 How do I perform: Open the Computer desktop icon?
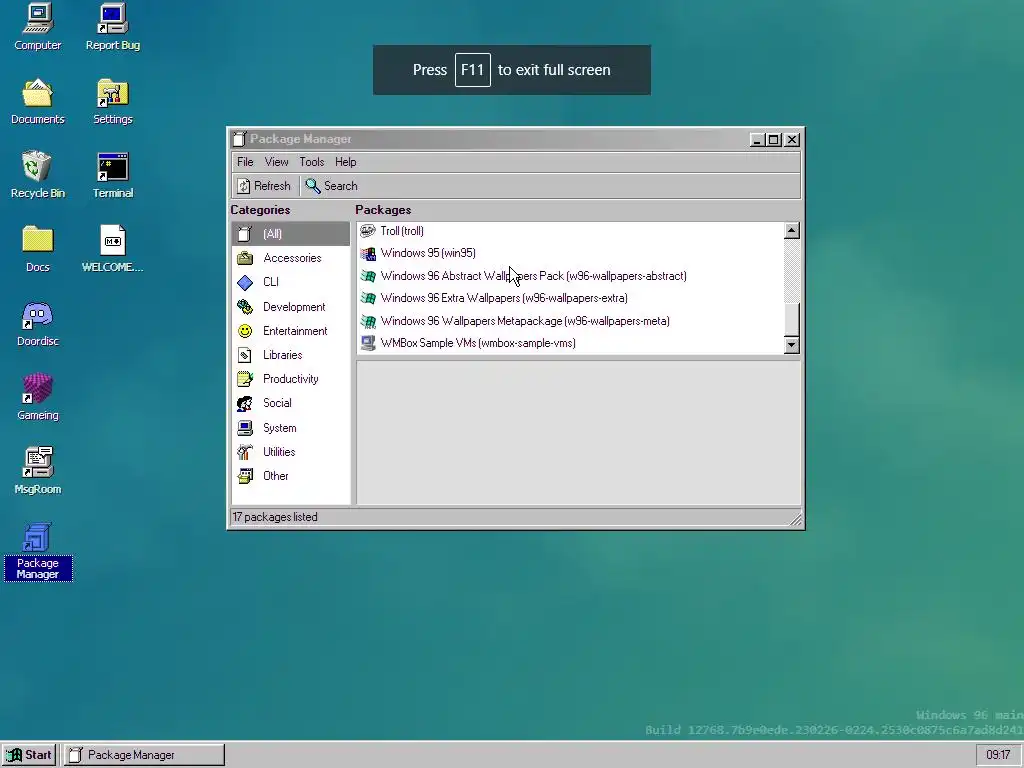(37, 27)
